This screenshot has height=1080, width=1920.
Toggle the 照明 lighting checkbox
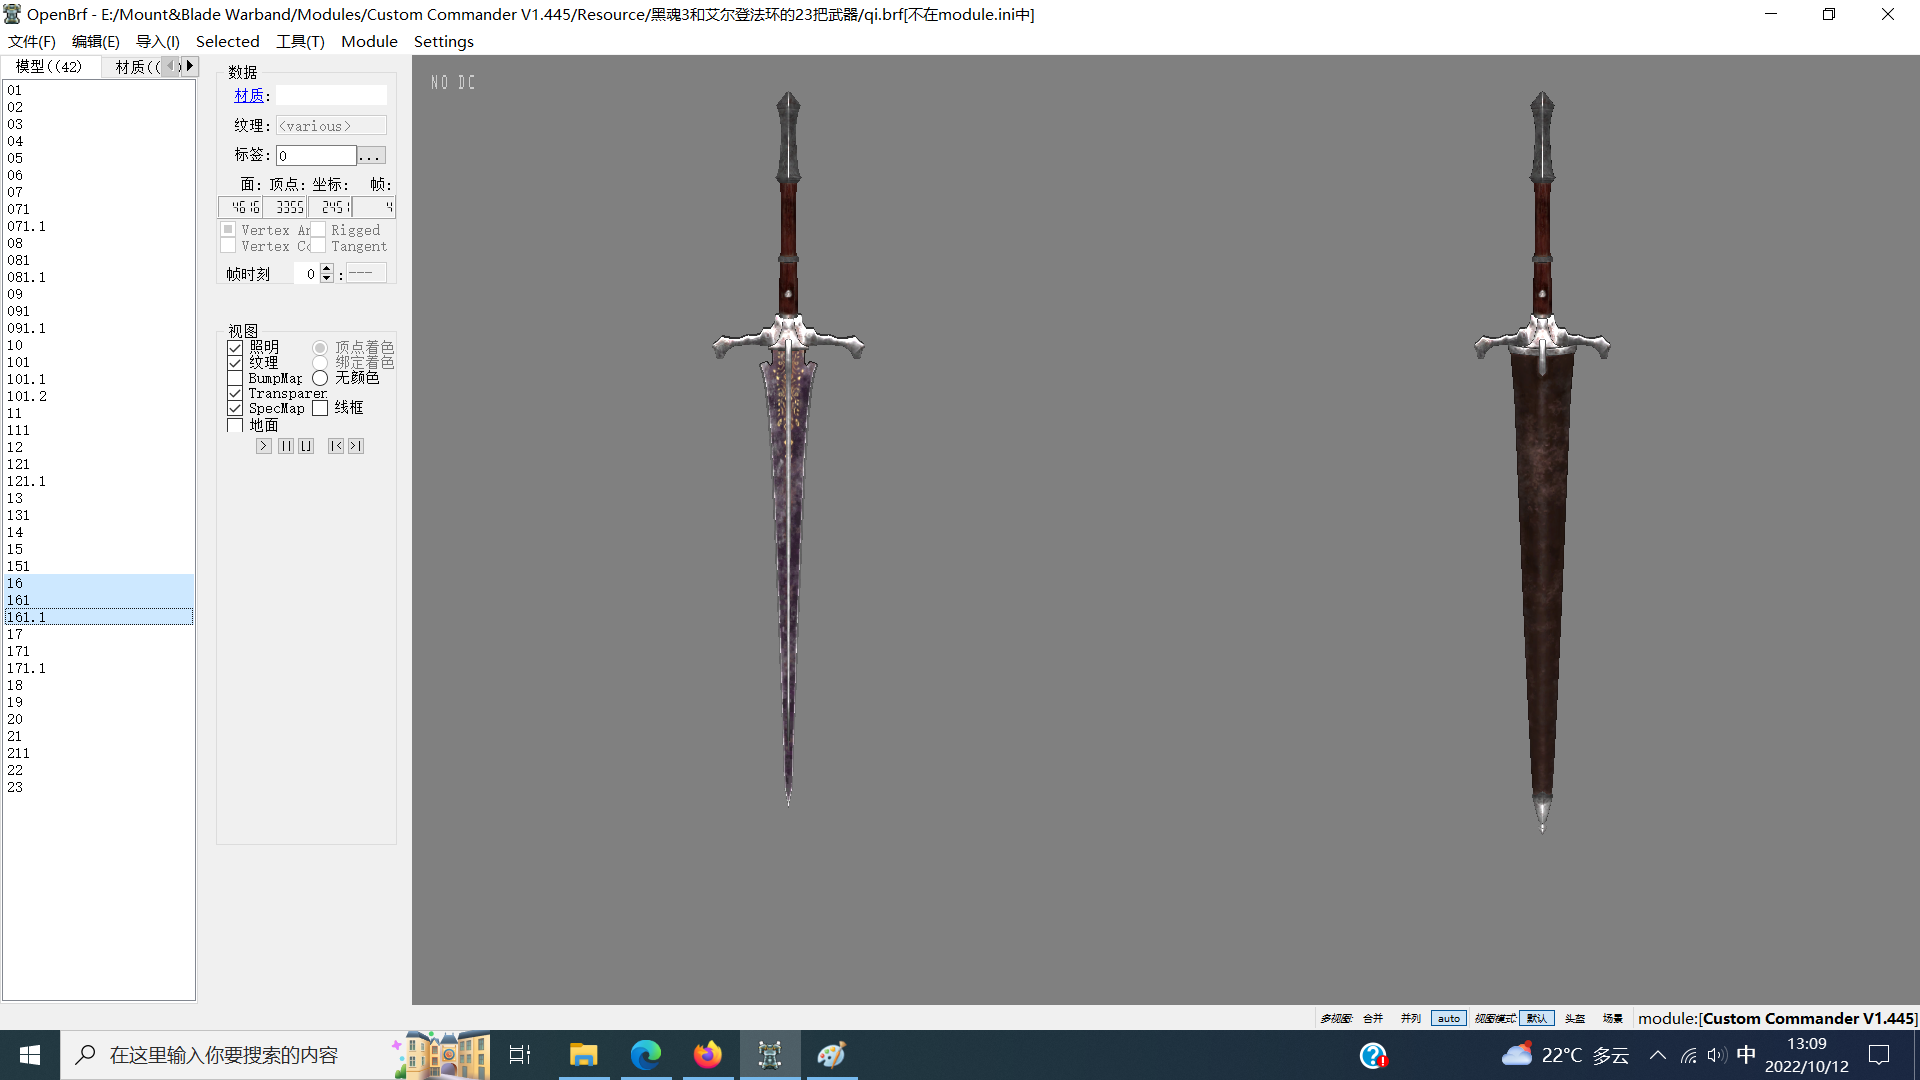coord(235,347)
